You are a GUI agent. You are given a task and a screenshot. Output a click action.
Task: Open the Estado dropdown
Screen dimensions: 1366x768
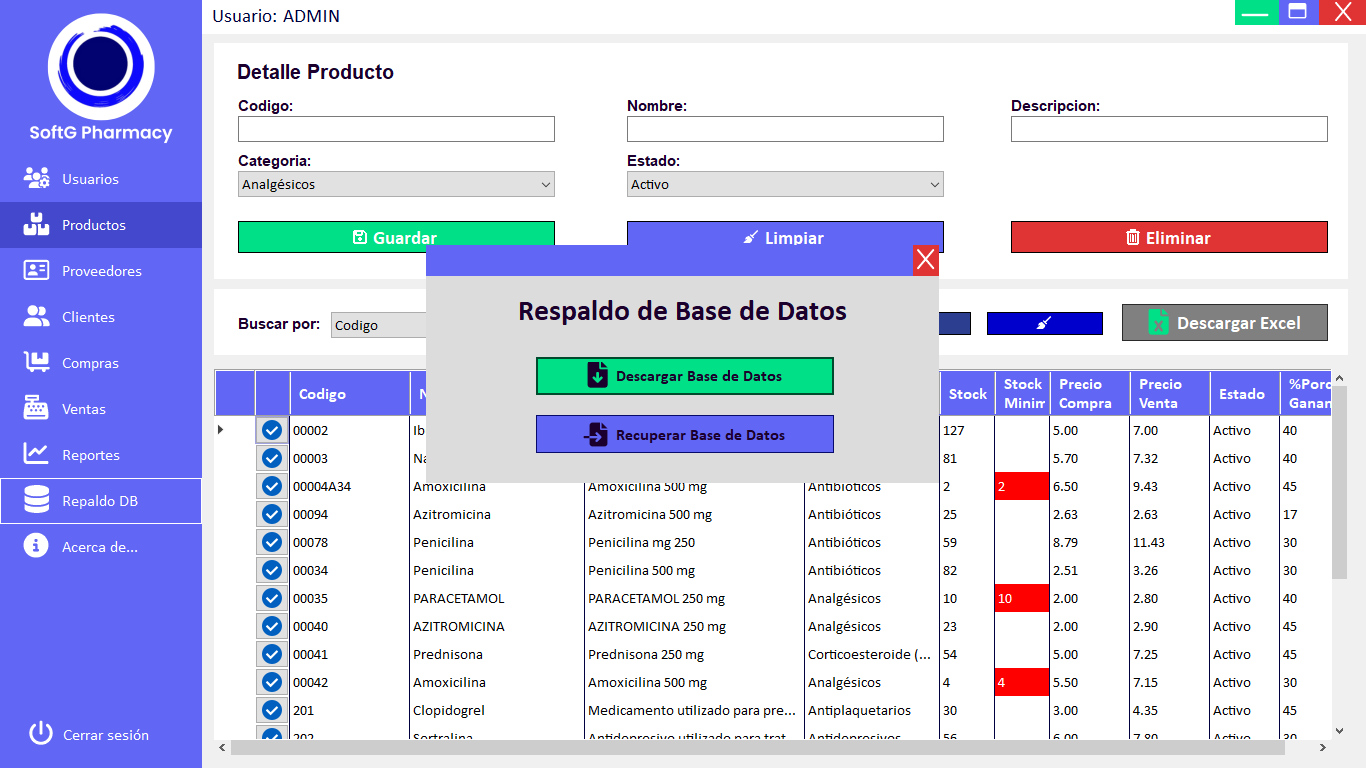pyautogui.click(x=785, y=185)
